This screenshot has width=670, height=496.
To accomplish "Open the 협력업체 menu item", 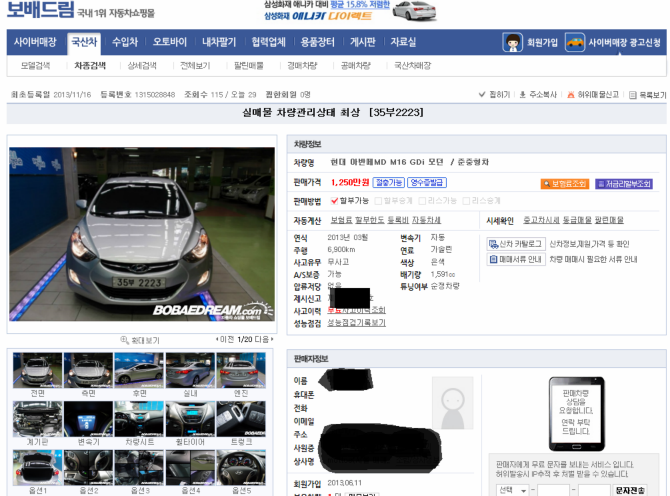I will 268,42.
